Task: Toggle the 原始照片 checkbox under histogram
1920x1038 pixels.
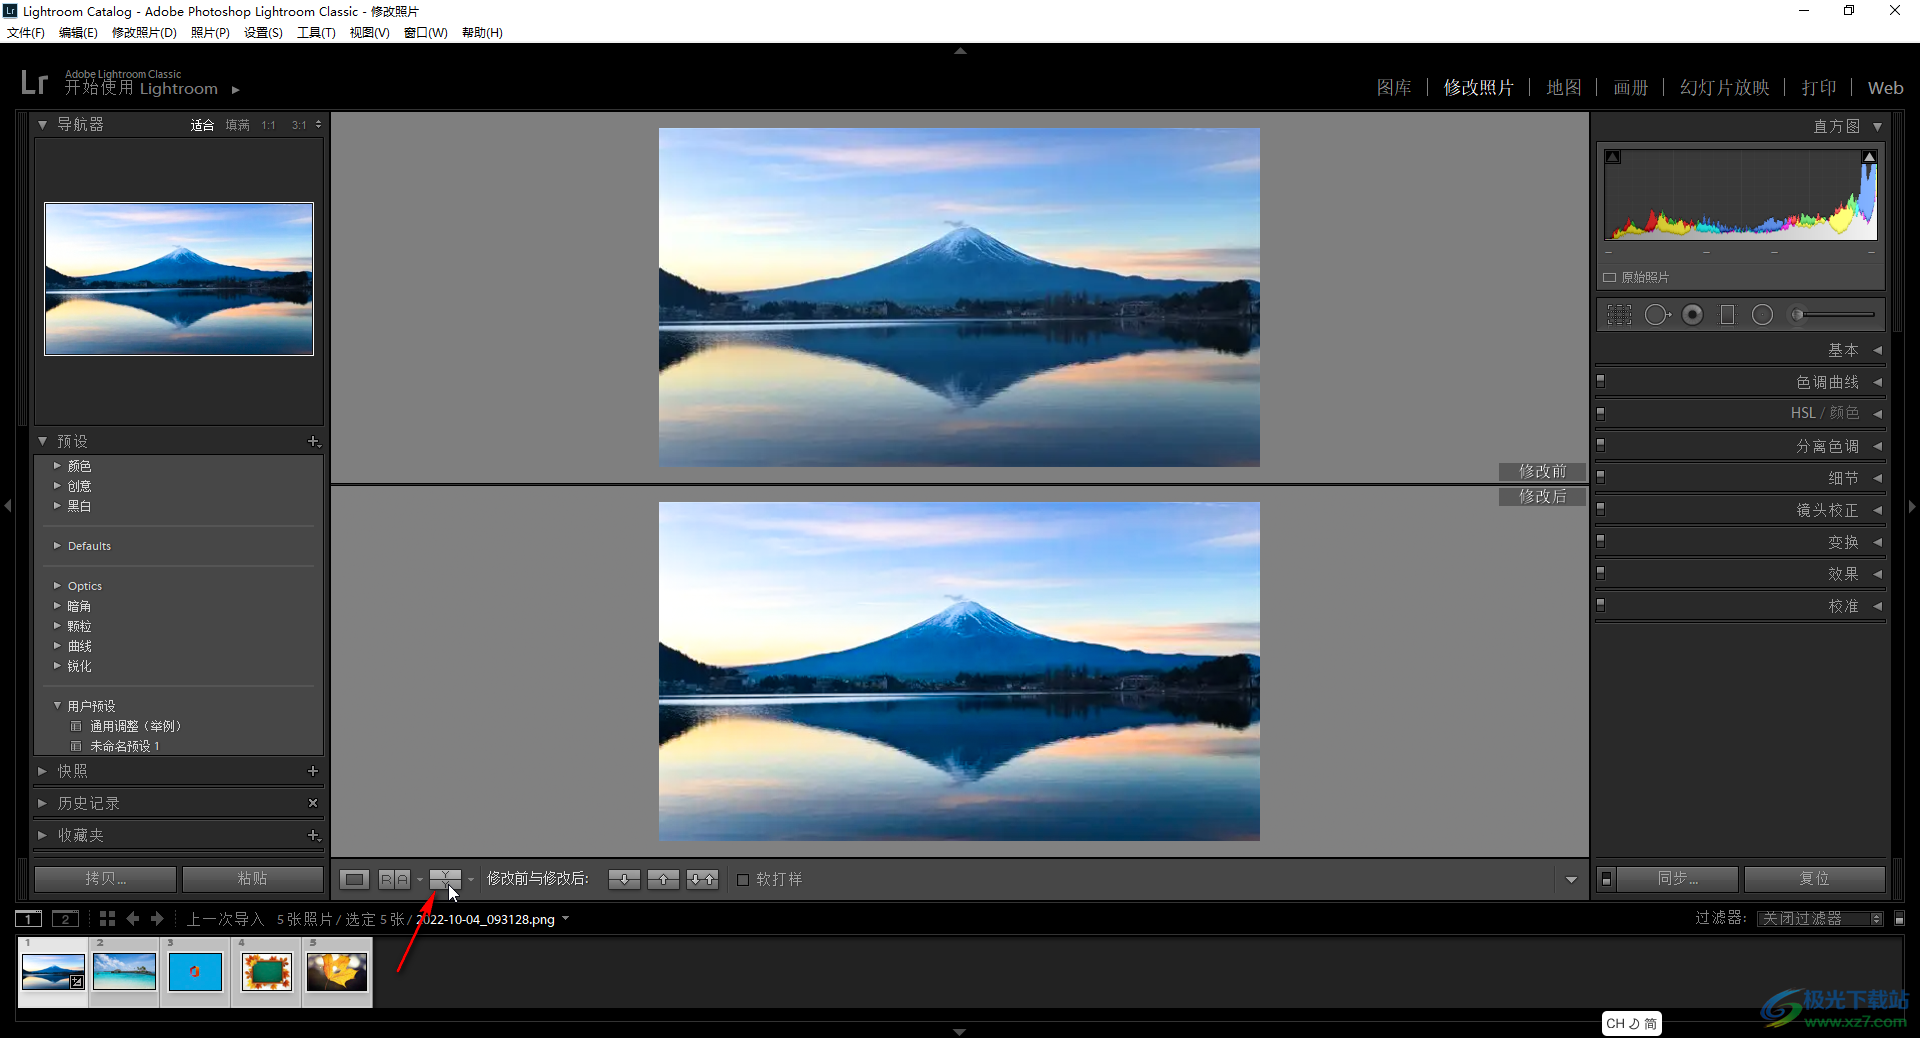Action: 1610,278
